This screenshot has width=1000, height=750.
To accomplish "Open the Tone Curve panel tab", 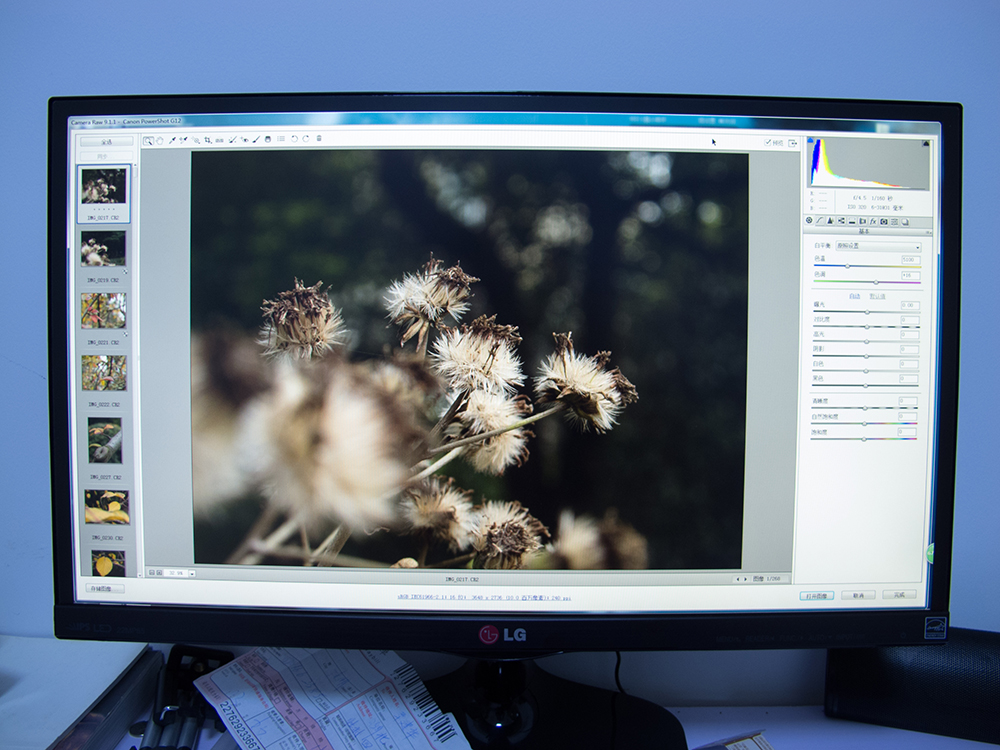I will (820, 221).
